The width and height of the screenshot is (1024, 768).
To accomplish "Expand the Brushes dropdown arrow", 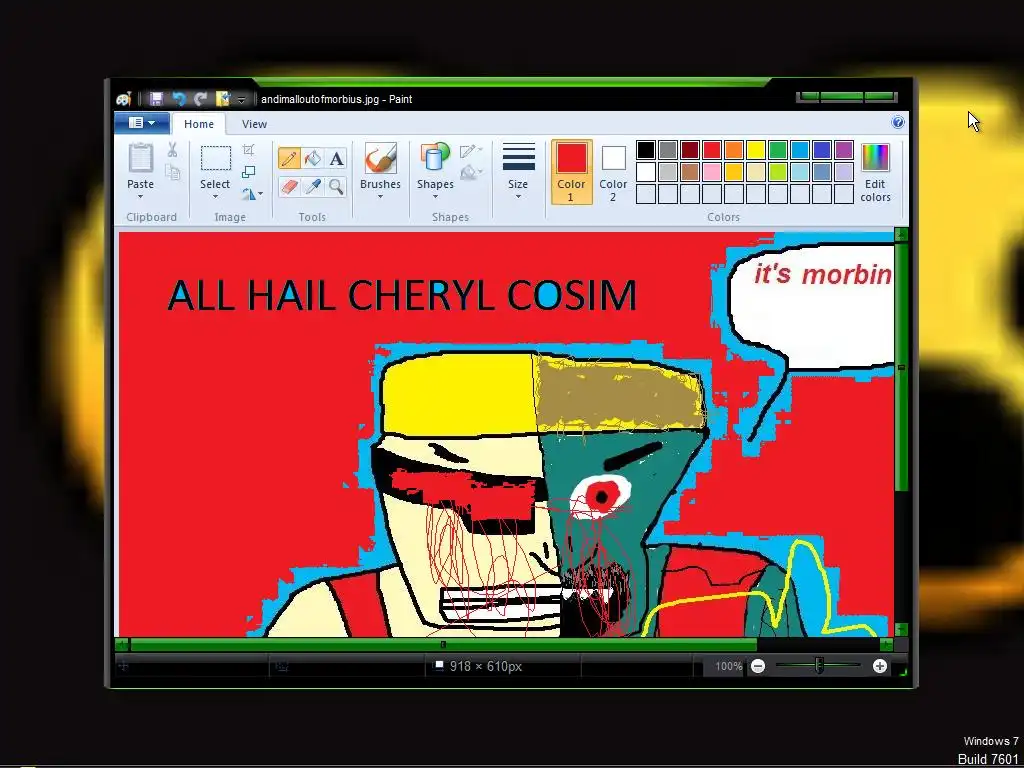I will pyautogui.click(x=380, y=197).
